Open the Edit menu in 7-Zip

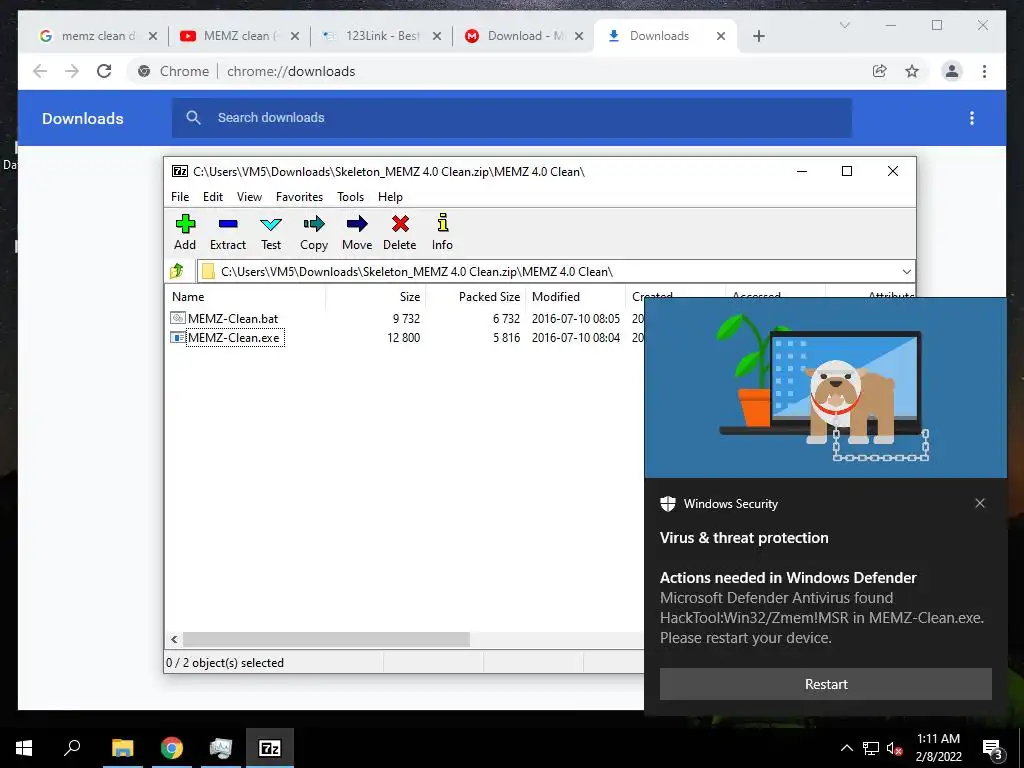213,197
